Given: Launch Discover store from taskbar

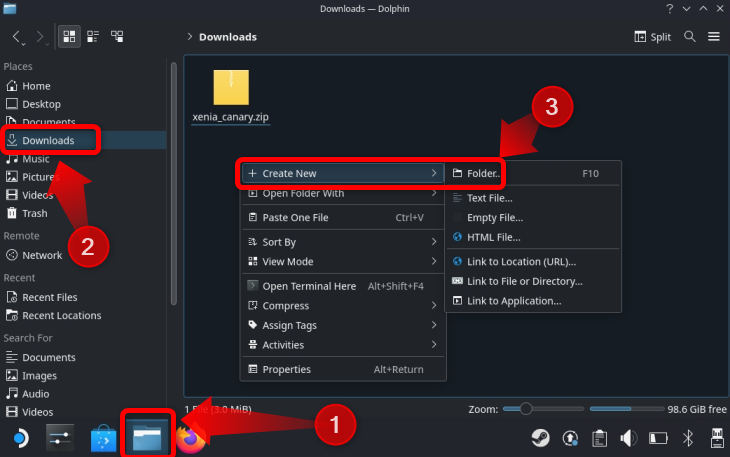Looking at the screenshot, I should tap(103, 438).
